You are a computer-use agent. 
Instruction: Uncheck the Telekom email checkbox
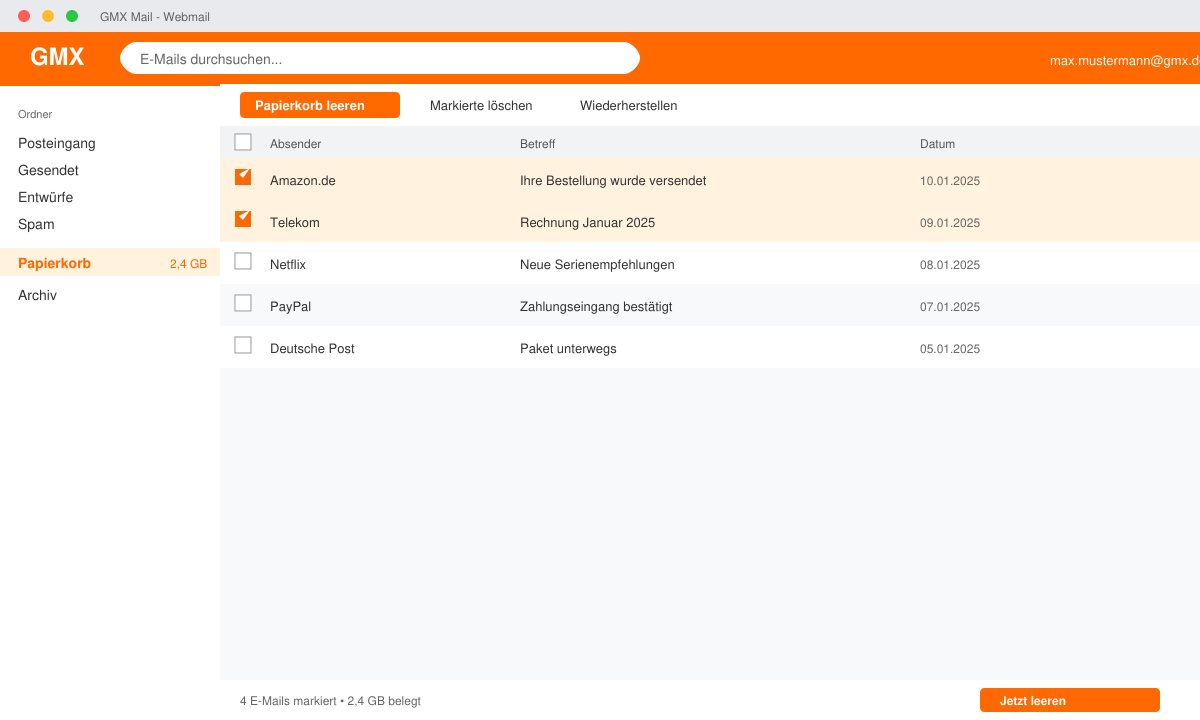[x=243, y=219]
